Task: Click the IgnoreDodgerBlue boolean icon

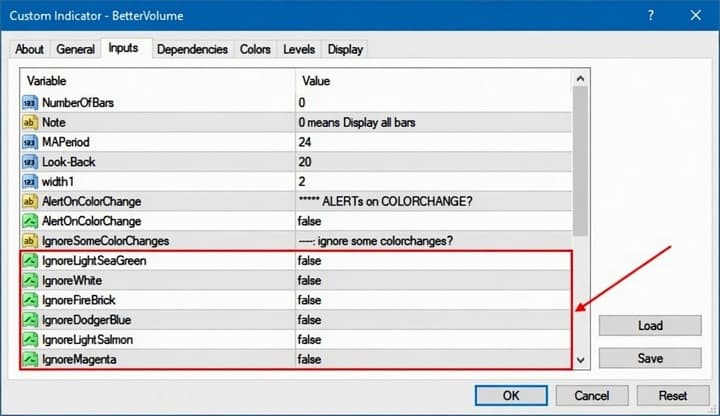Action: pos(30,320)
